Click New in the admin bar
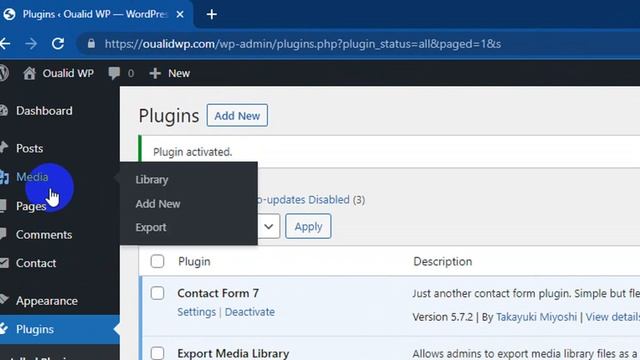The image size is (640, 360). pyautogui.click(x=179, y=73)
